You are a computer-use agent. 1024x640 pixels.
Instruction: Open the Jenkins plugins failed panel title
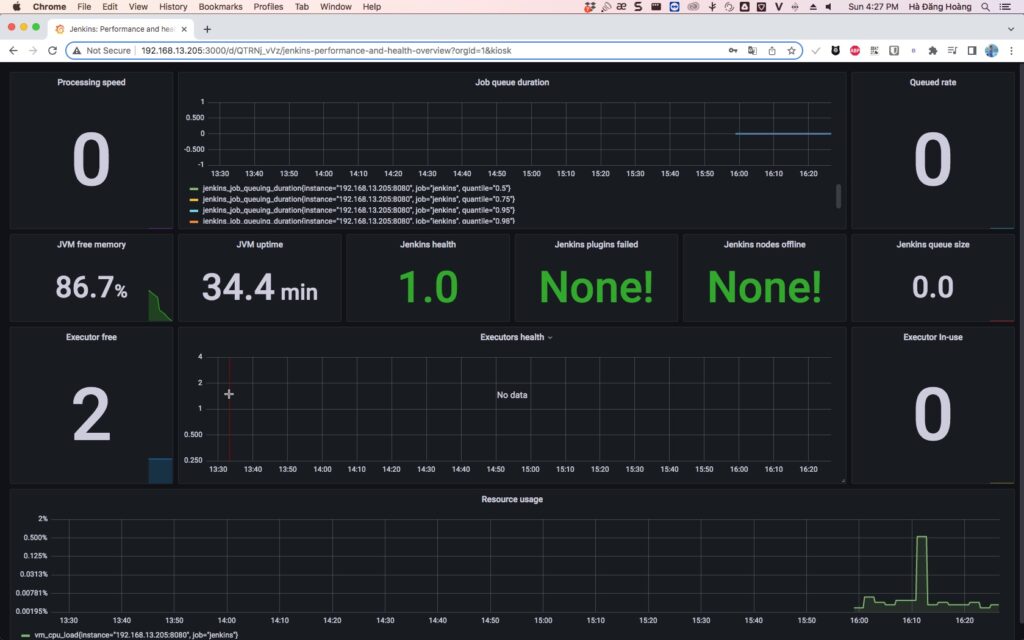596,244
